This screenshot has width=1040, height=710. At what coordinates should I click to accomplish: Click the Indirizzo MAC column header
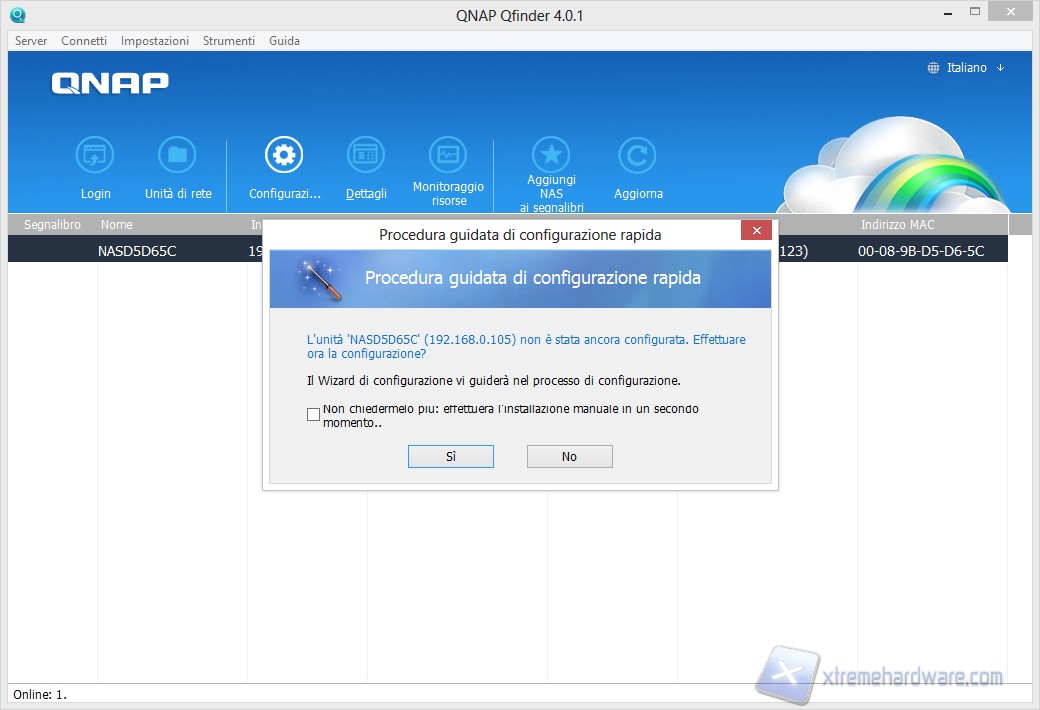pos(897,225)
